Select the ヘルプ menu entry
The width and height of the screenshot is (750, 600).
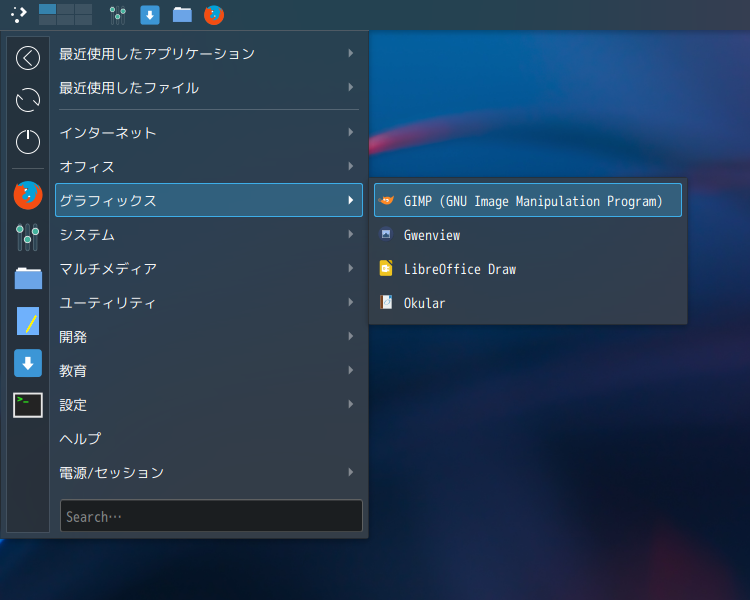[209, 438]
